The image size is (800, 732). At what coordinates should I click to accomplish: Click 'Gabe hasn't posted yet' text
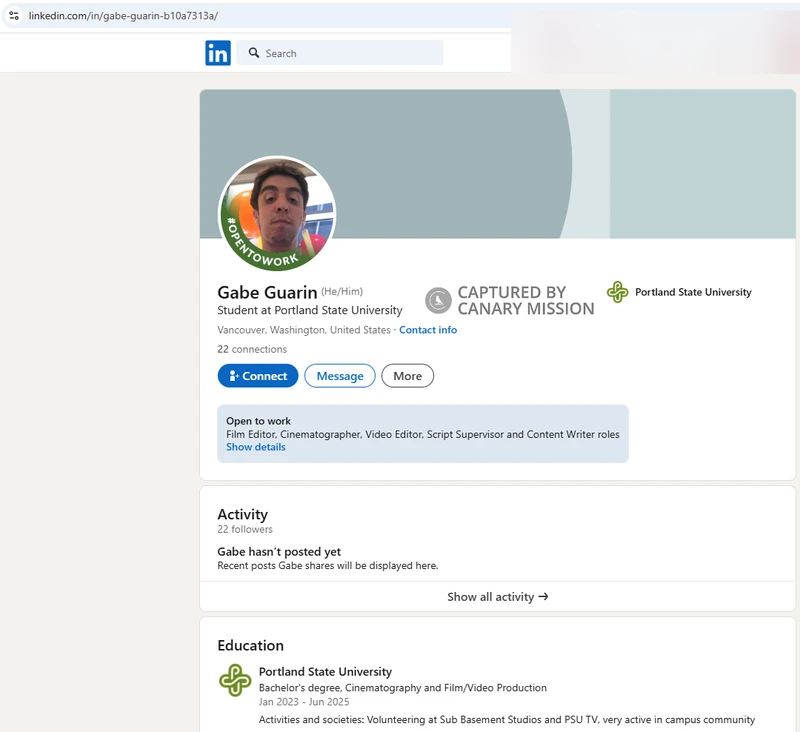pyautogui.click(x=279, y=551)
